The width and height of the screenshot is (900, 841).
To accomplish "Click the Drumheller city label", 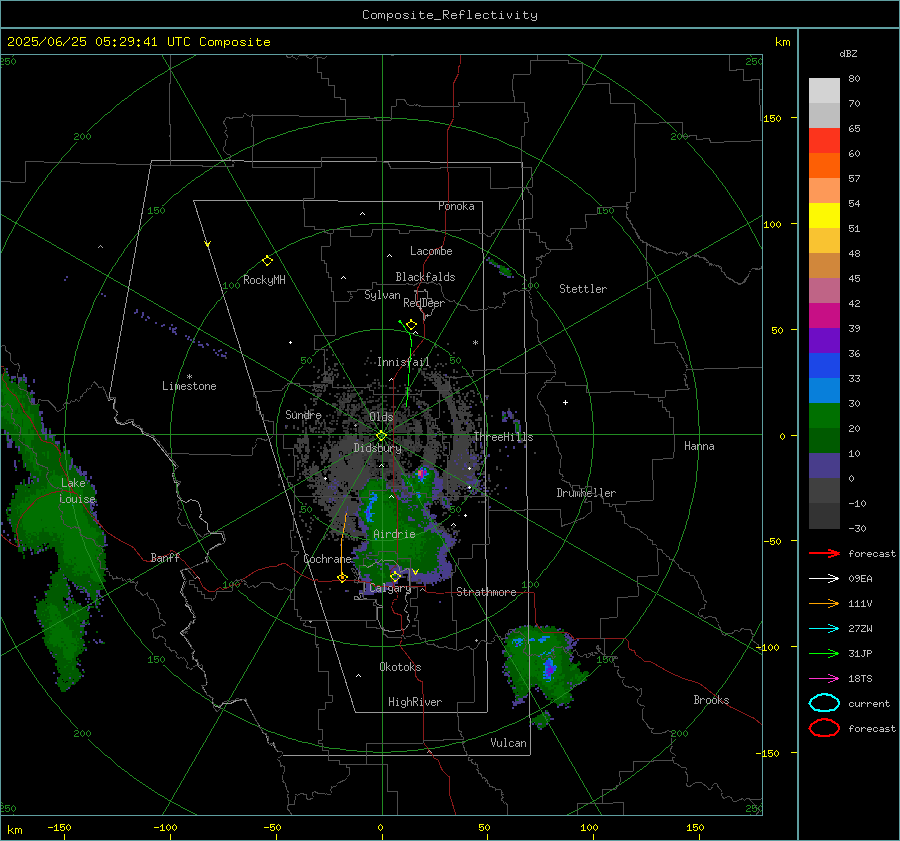I will (586, 493).
